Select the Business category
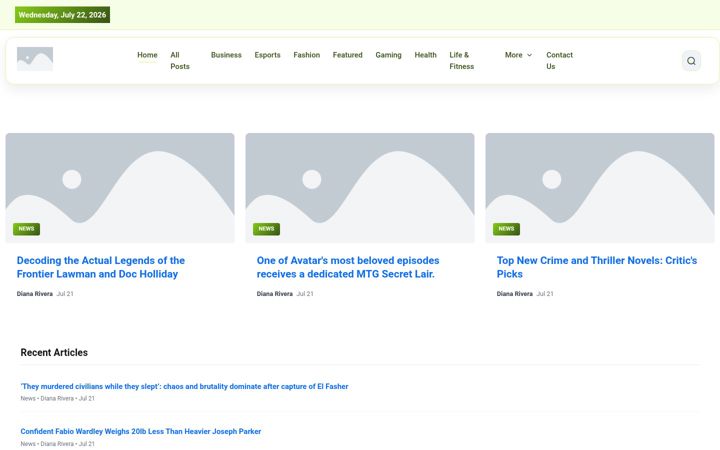The height and width of the screenshot is (450, 720). 226,55
